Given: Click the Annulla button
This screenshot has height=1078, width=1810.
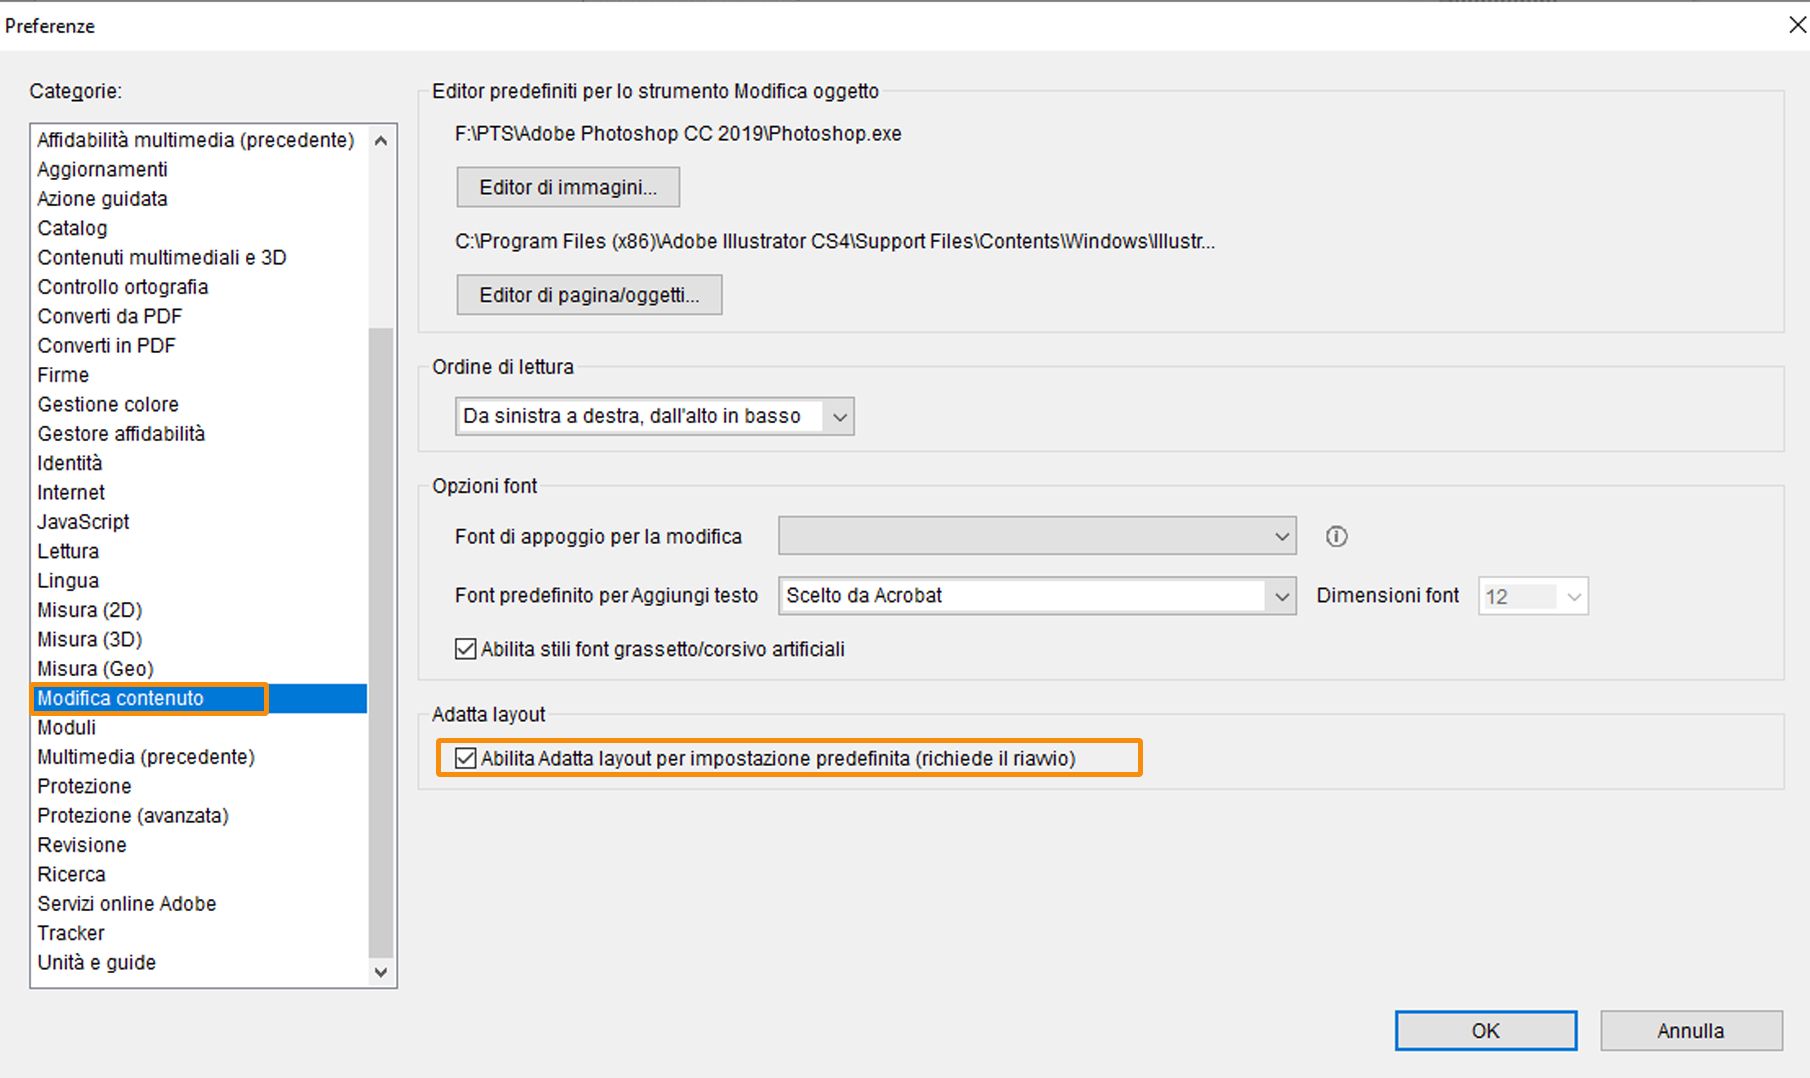Looking at the screenshot, I should click(x=1690, y=1031).
